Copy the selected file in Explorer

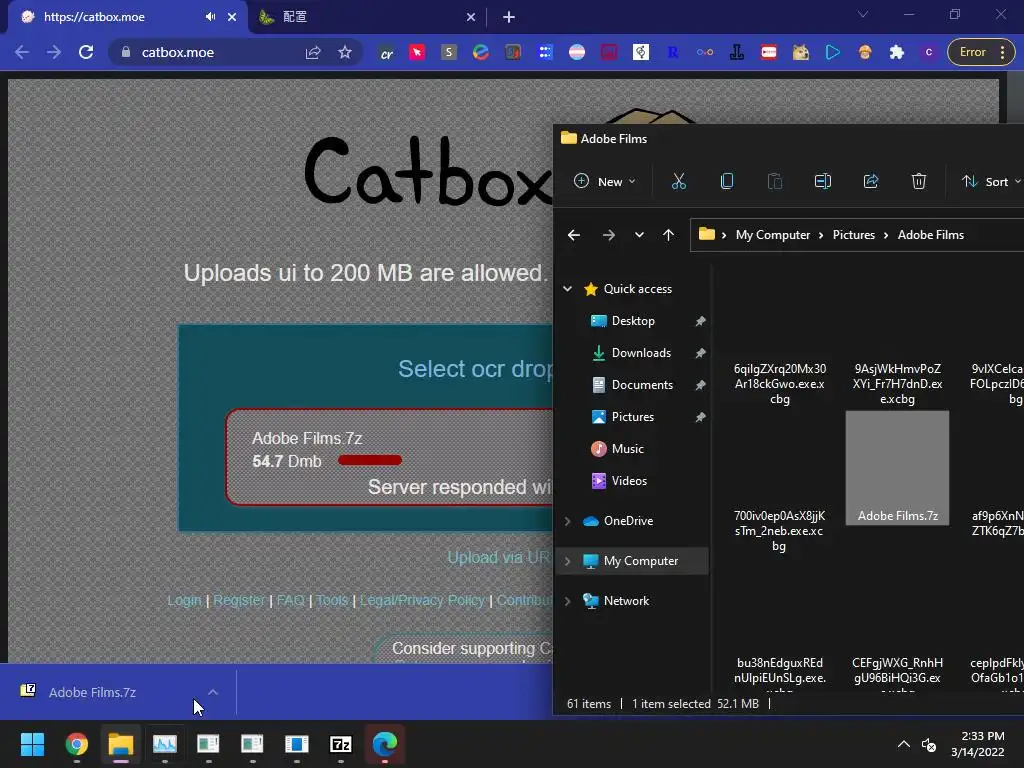click(727, 182)
